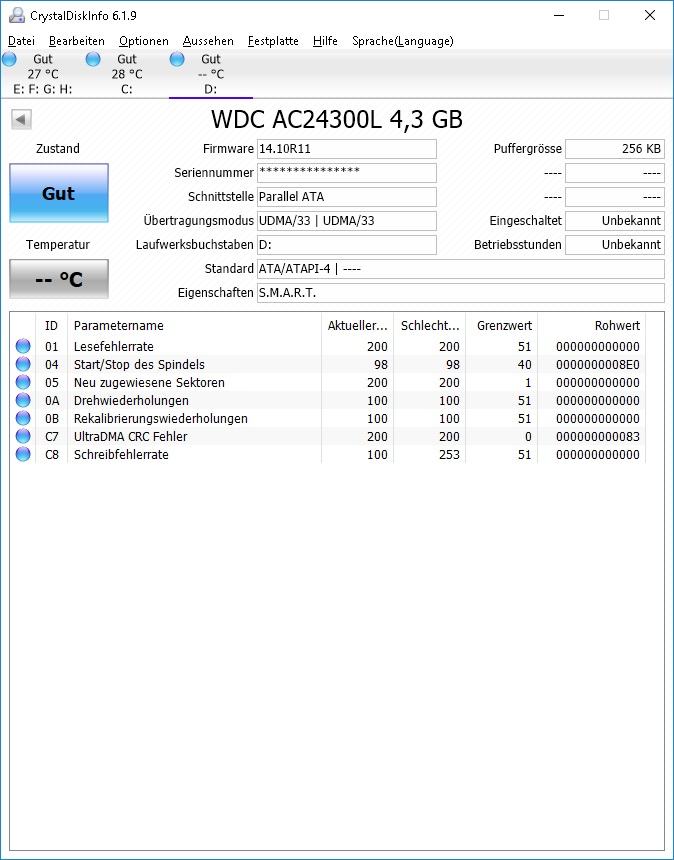Select the Neu zugewiesene Sektoren parameter name
Screen dimensions: 674x860
click(x=149, y=383)
